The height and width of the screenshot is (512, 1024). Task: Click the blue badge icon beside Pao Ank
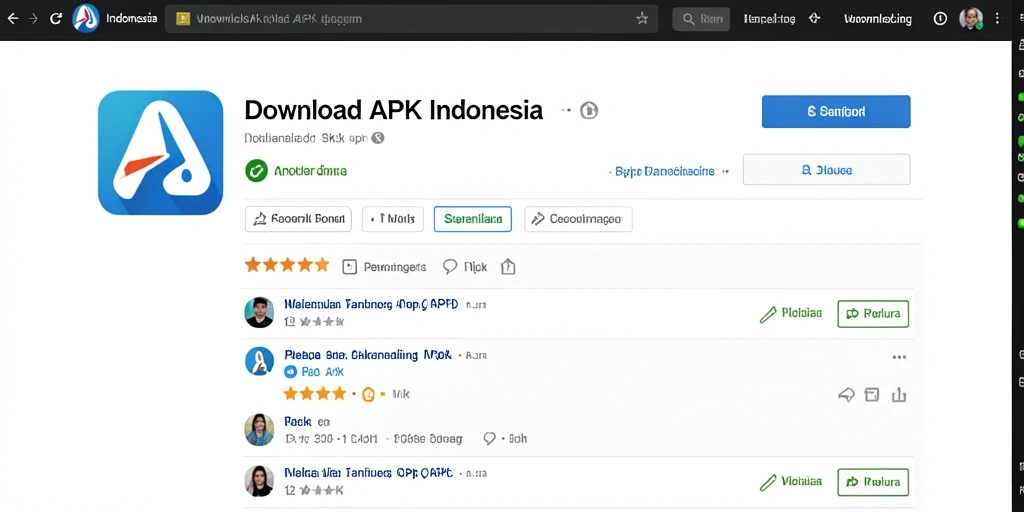pos(291,372)
